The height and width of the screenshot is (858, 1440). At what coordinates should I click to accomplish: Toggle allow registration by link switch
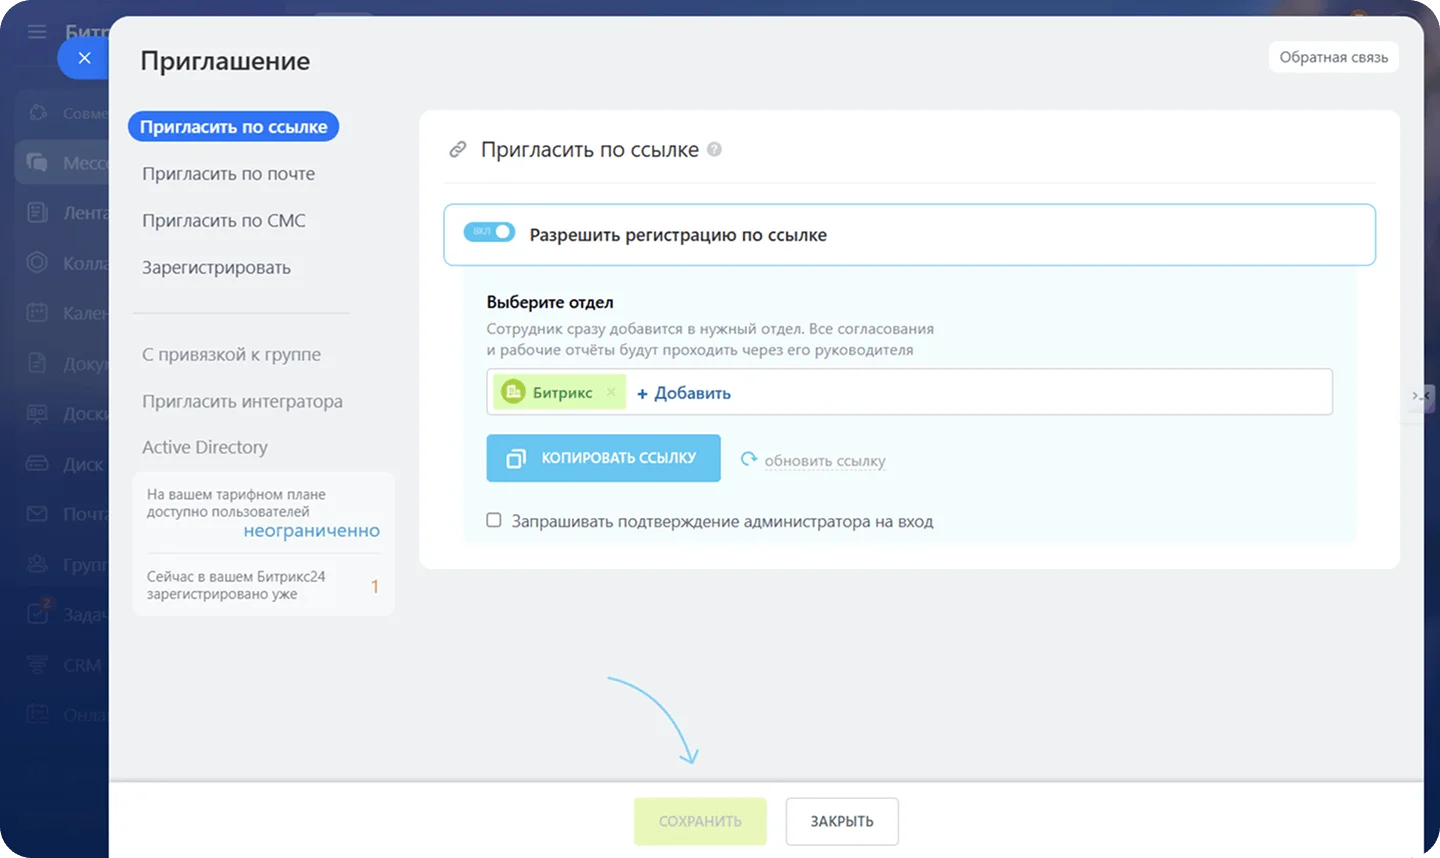pyautogui.click(x=489, y=232)
